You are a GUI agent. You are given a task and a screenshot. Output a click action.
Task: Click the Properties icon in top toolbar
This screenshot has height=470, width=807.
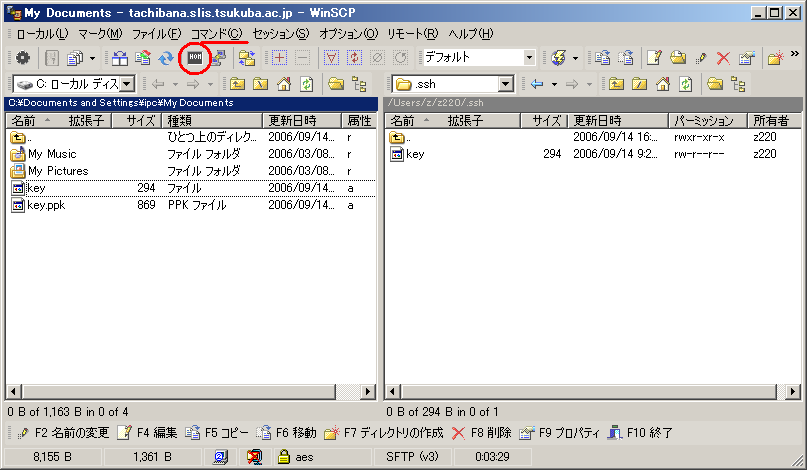[x=747, y=58]
